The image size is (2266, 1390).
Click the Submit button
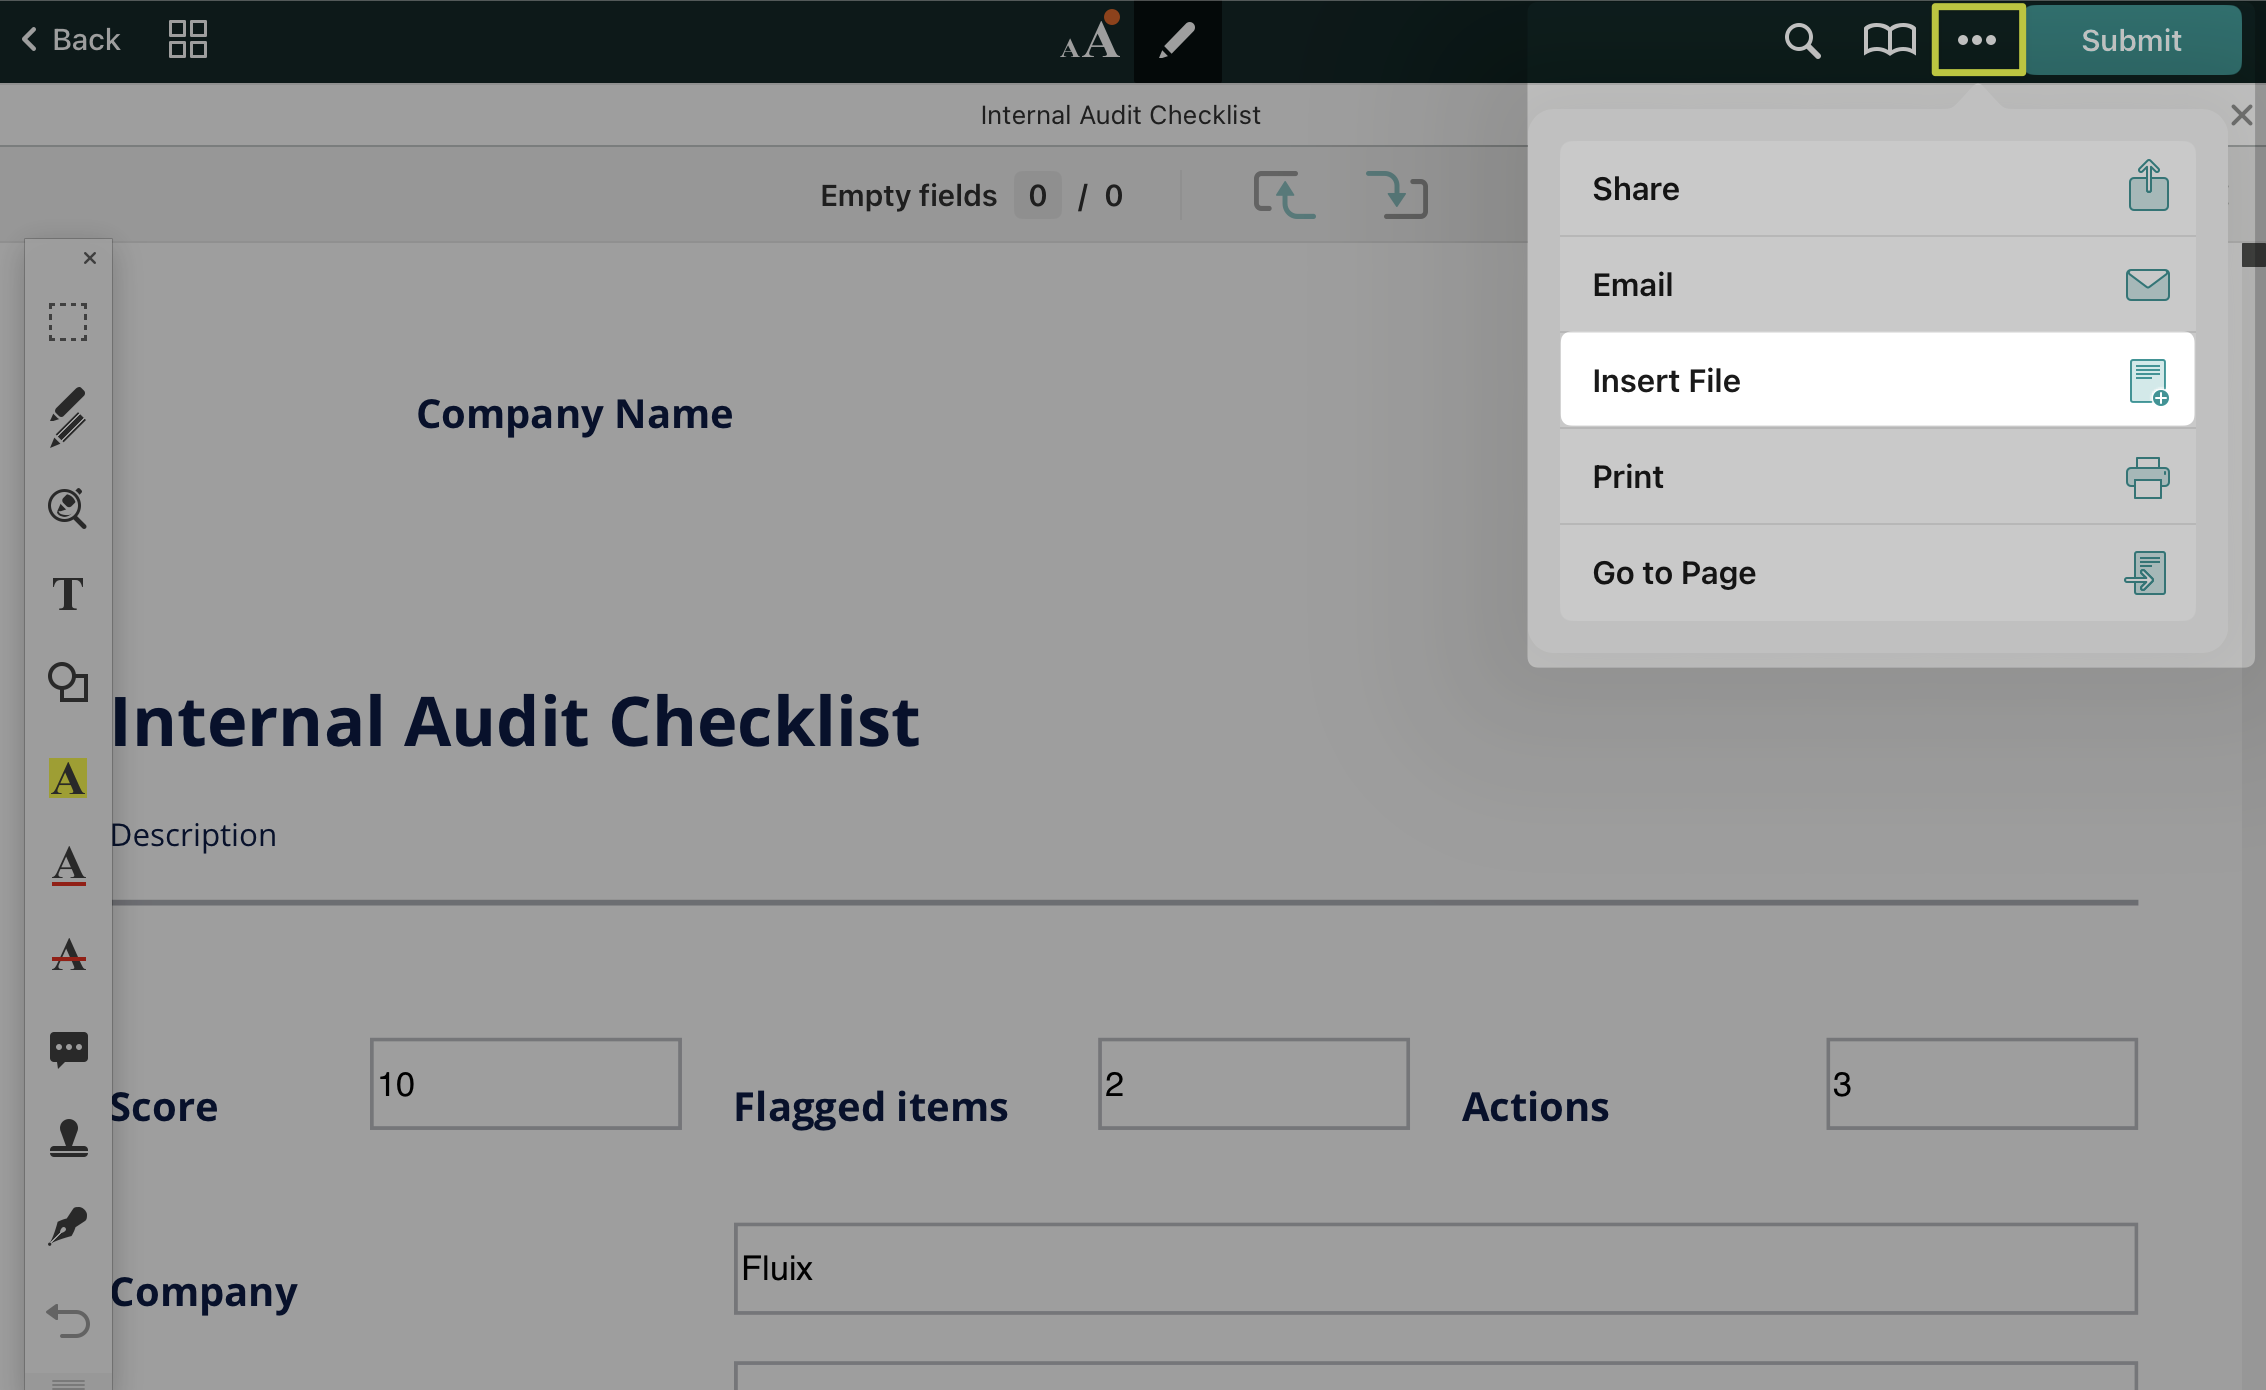(x=2131, y=40)
